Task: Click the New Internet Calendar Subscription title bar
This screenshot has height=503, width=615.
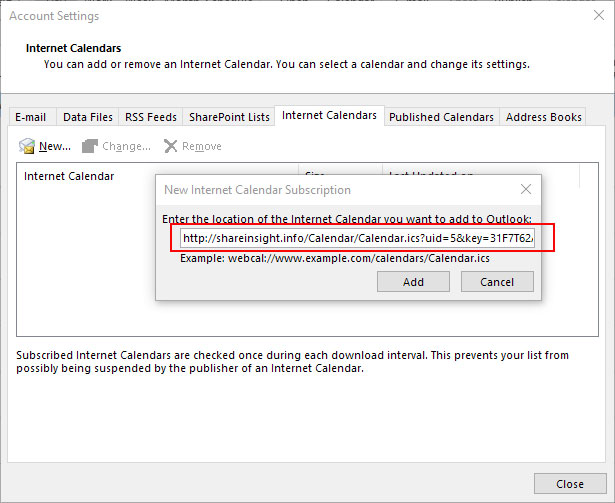Action: [300, 189]
